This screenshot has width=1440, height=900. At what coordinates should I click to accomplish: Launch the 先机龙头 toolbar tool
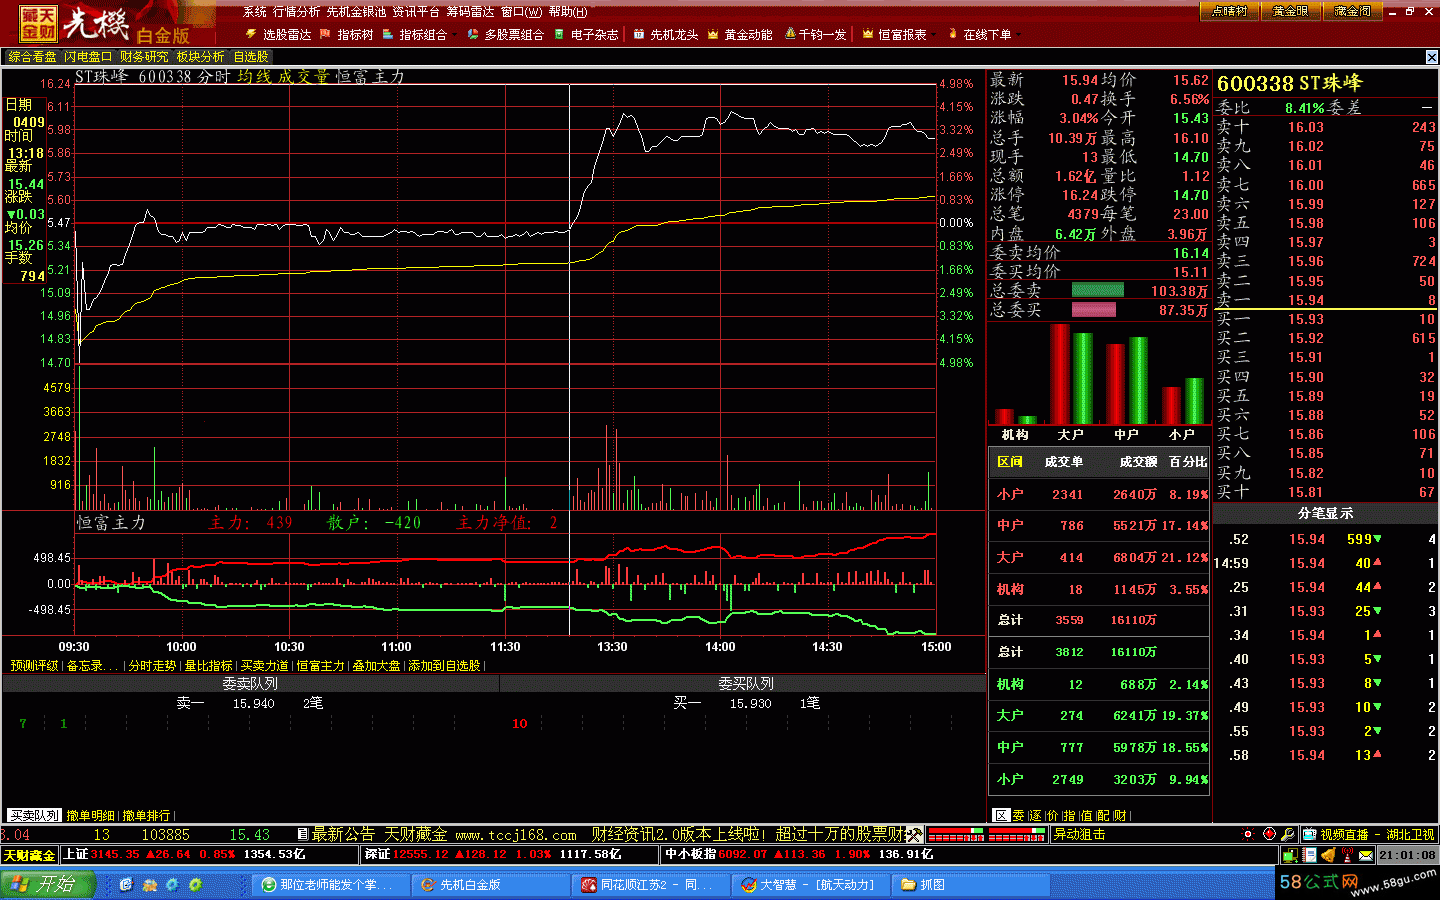[x=666, y=34]
